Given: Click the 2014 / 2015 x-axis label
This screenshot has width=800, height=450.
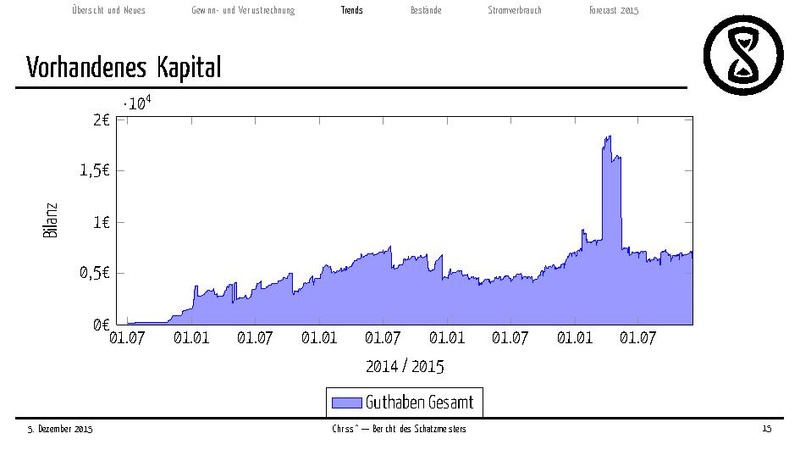Looking at the screenshot, I should pos(405,365).
